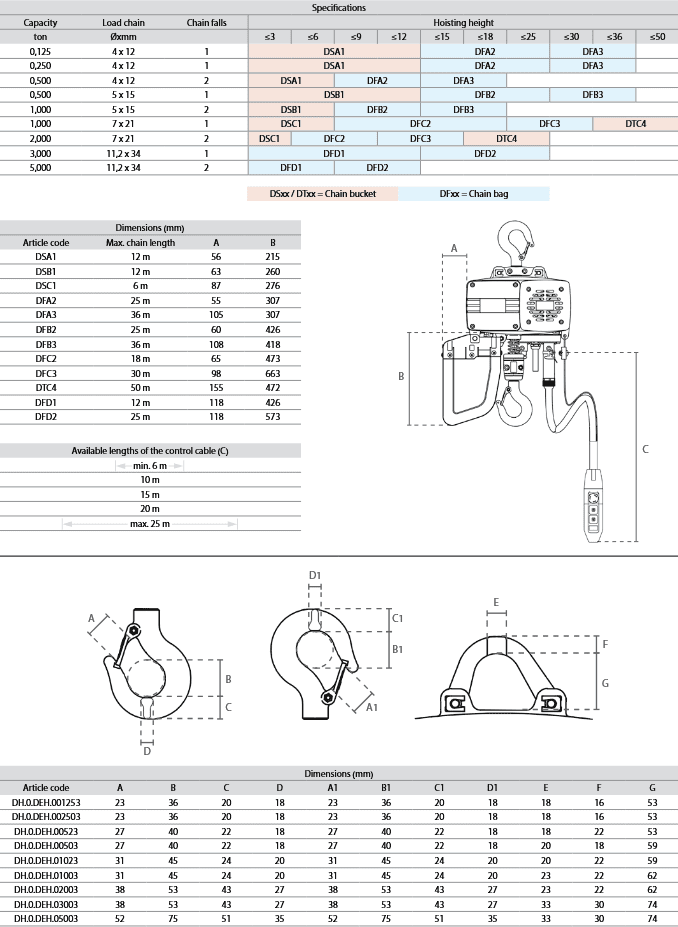Click DTC4 in the chain length dimensions table
The image size is (678, 927).
45,387
